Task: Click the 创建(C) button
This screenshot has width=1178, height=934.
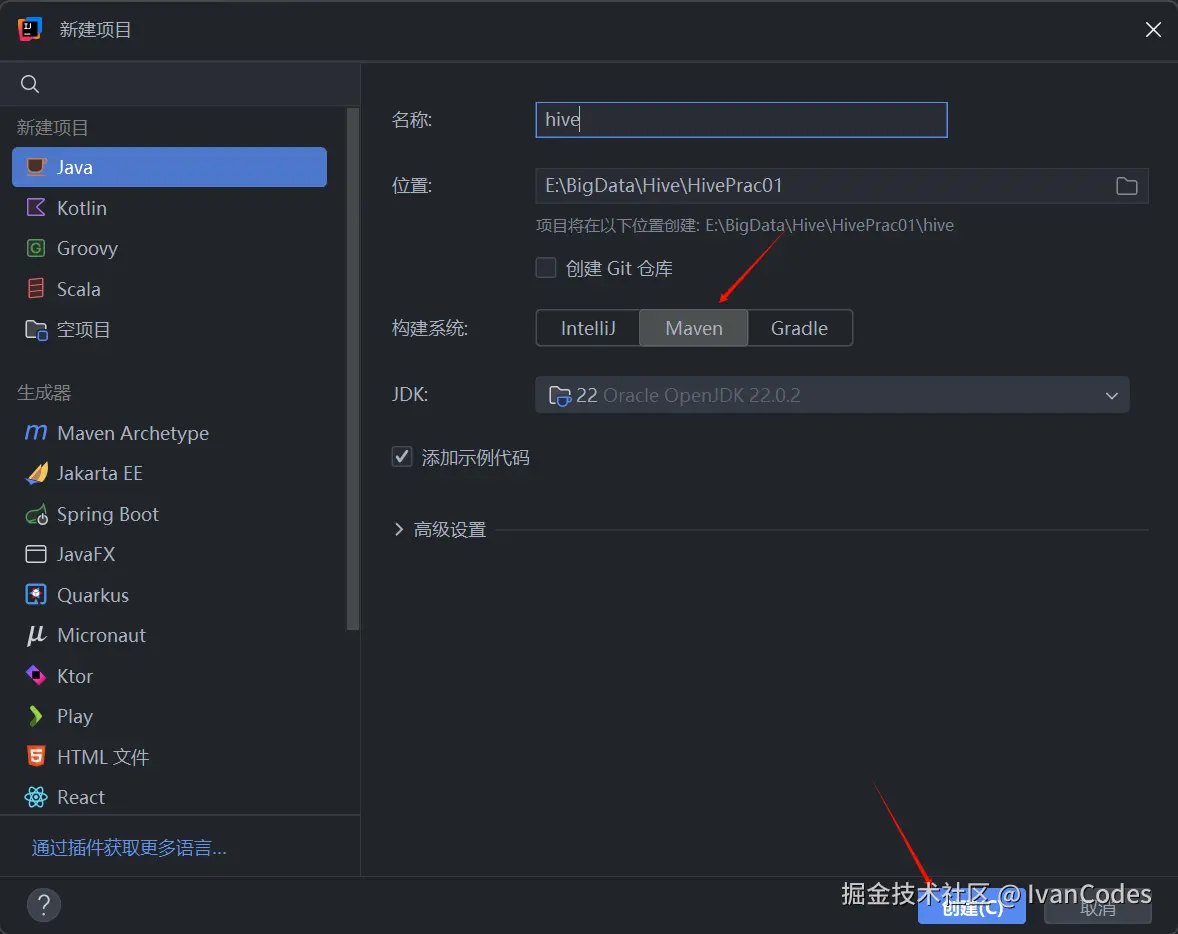Action: tap(971, 906)
